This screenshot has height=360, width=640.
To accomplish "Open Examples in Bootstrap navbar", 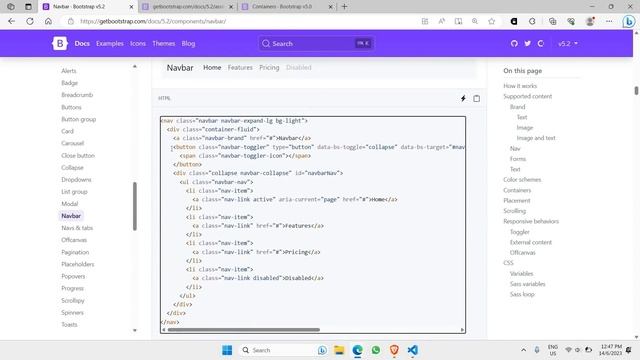I will coord(109,43).
